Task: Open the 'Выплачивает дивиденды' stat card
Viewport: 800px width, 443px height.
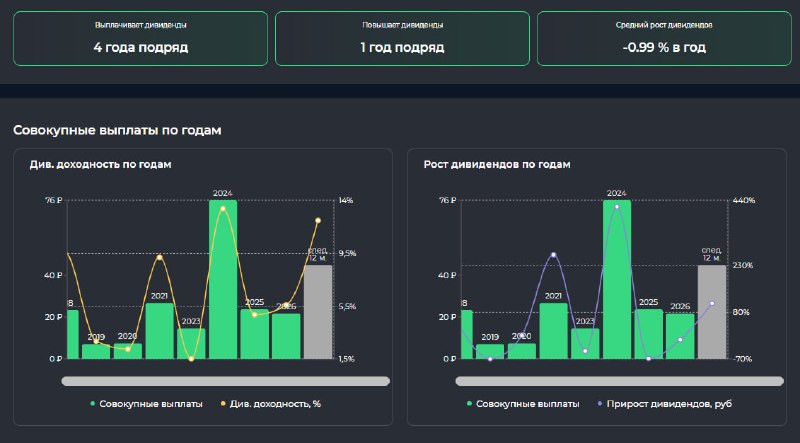Action: pos(140,38)
